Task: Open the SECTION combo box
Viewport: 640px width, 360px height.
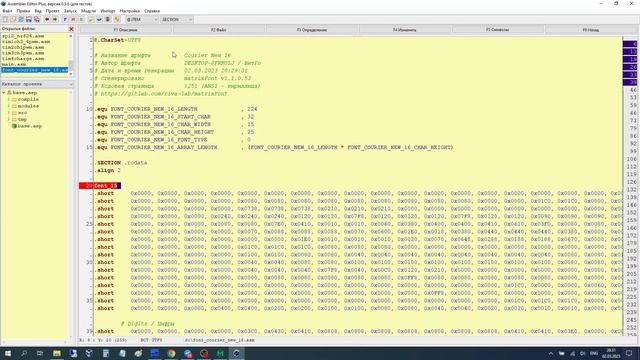Action: (176, 19)
